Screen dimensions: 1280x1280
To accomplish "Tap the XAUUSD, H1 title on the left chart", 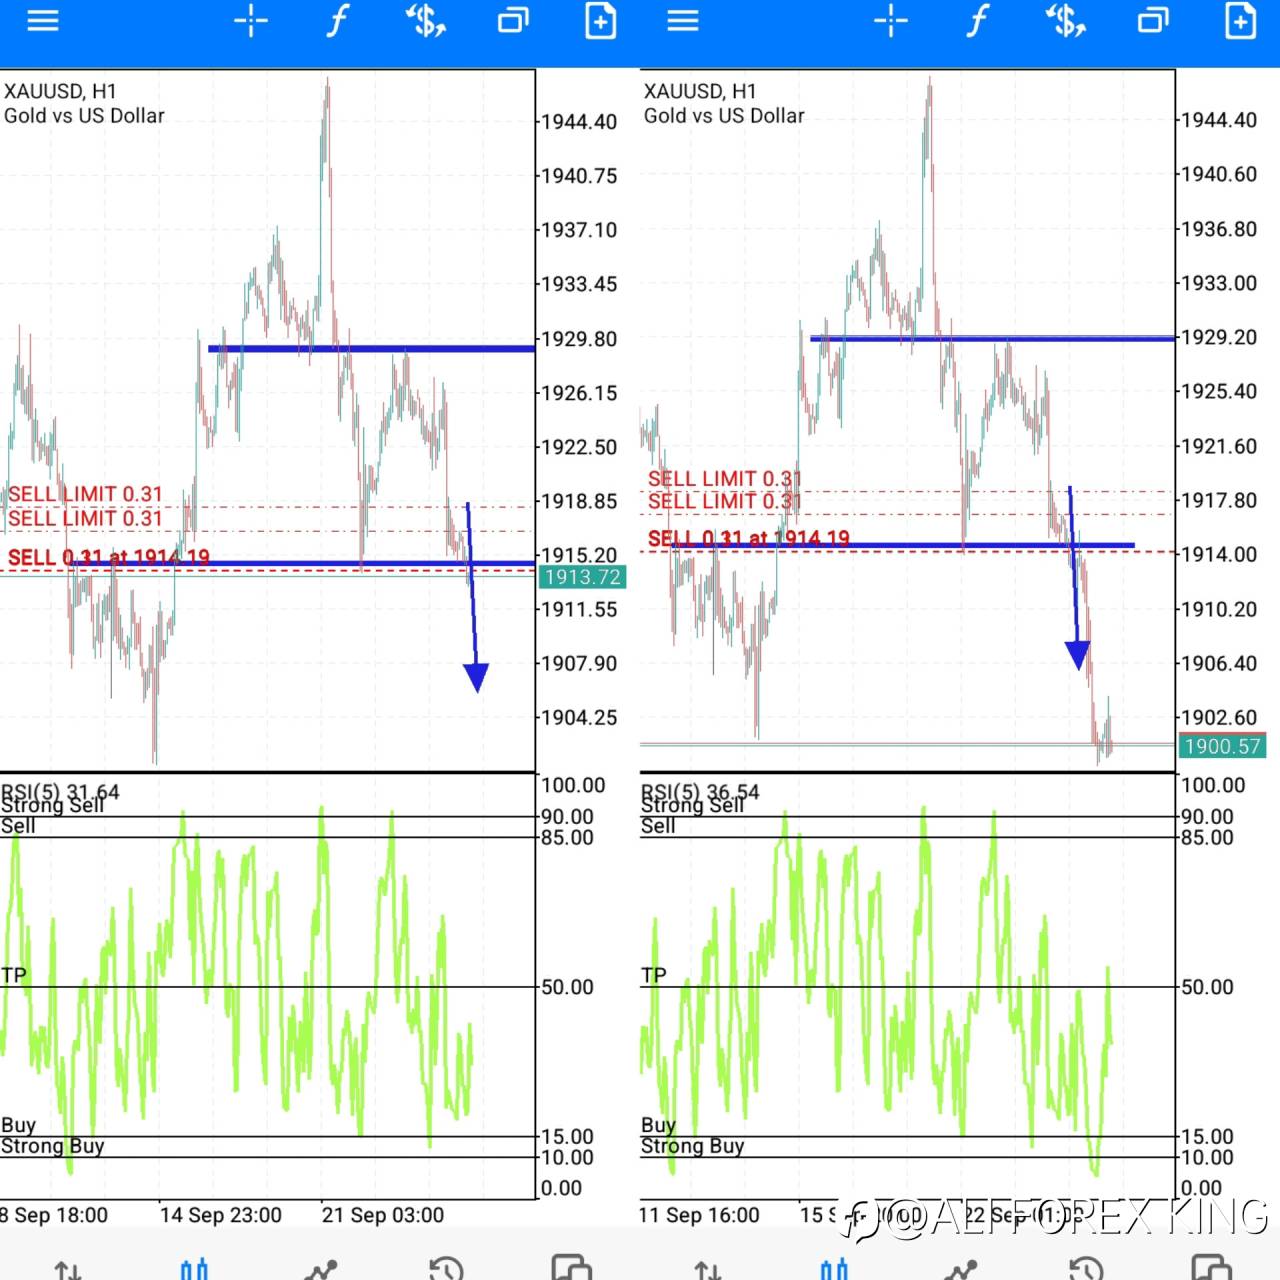I will [60, 91].
